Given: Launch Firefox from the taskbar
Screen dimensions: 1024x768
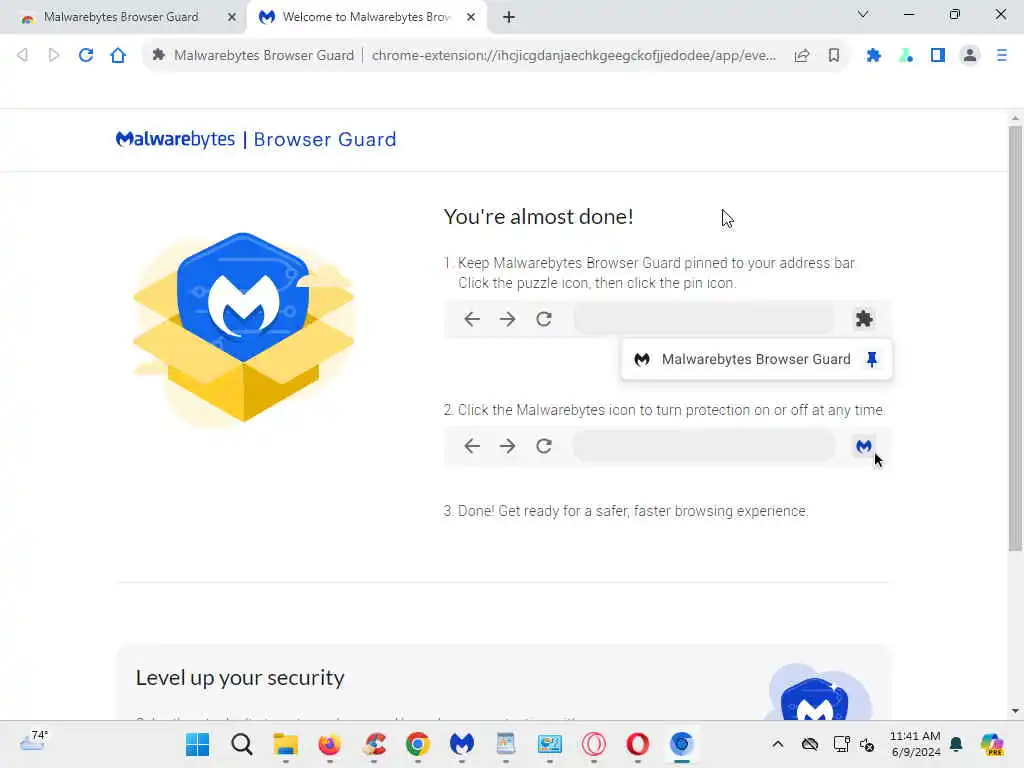Looking at the screenshot, I should 329,744.
